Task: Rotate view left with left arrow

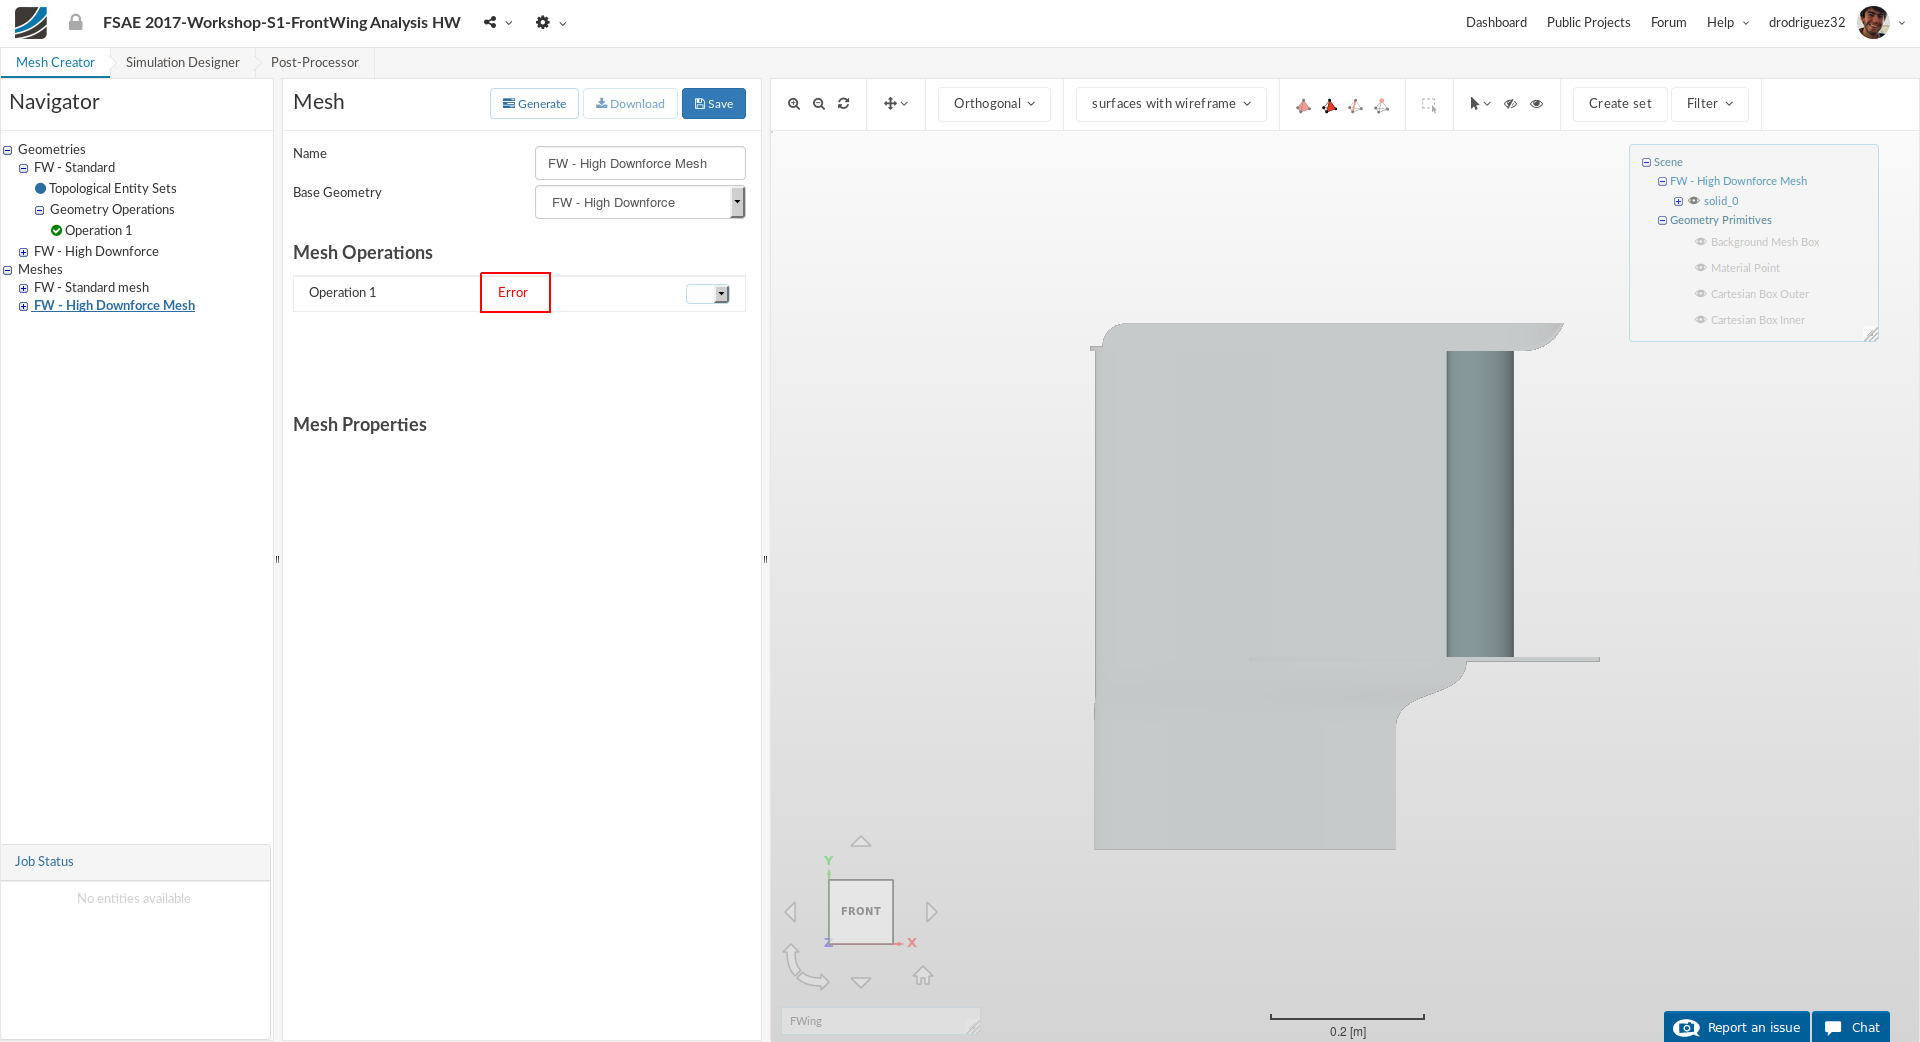Action: point(791,912)
